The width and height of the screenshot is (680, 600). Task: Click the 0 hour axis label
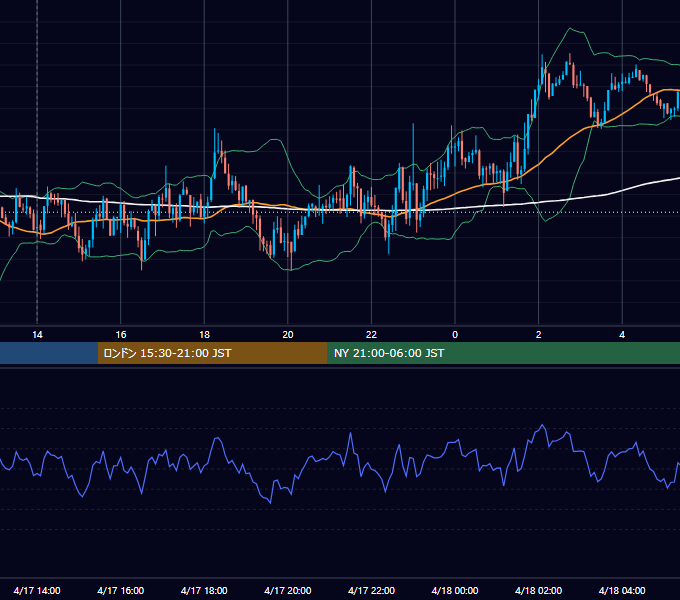(455, 335)
